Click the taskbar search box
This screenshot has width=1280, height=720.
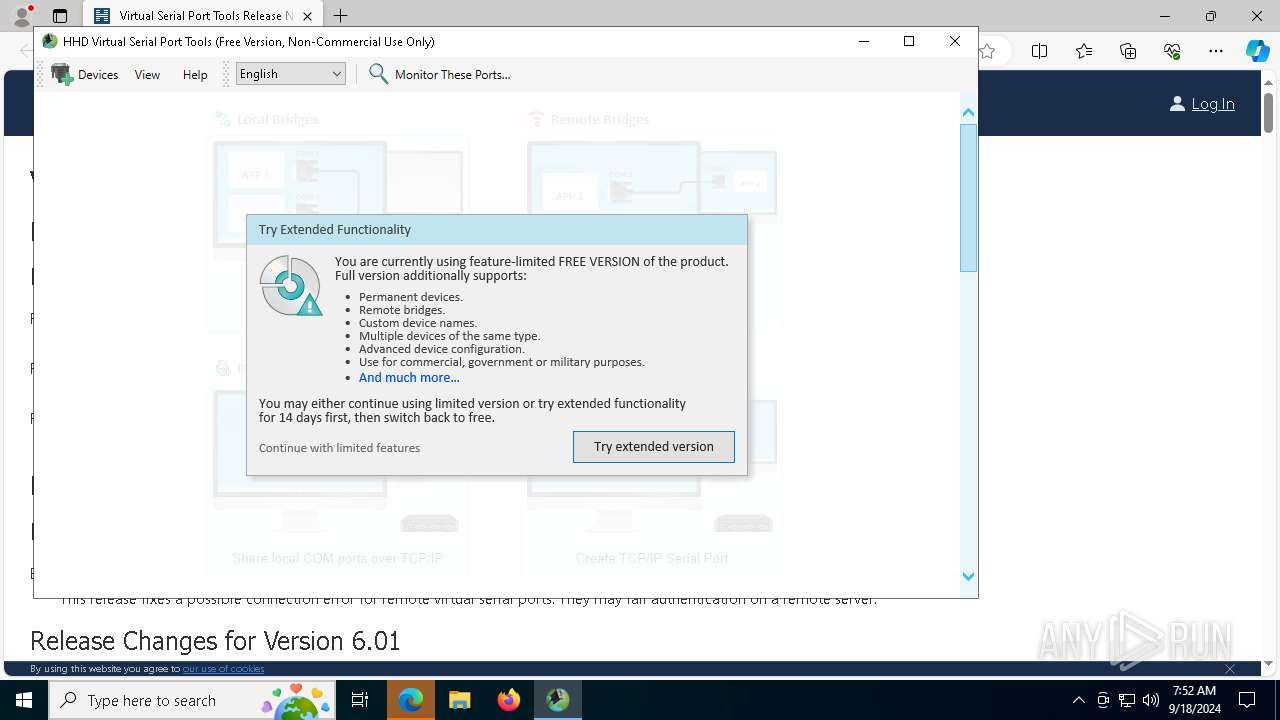pyautogui.click(x=192, y=700)
